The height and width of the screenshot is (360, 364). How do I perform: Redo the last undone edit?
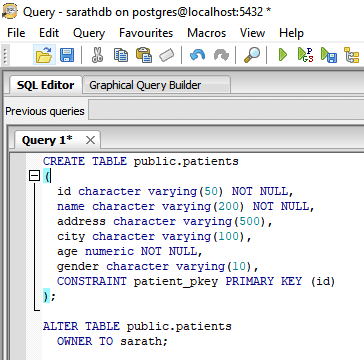tap(221, 55)
